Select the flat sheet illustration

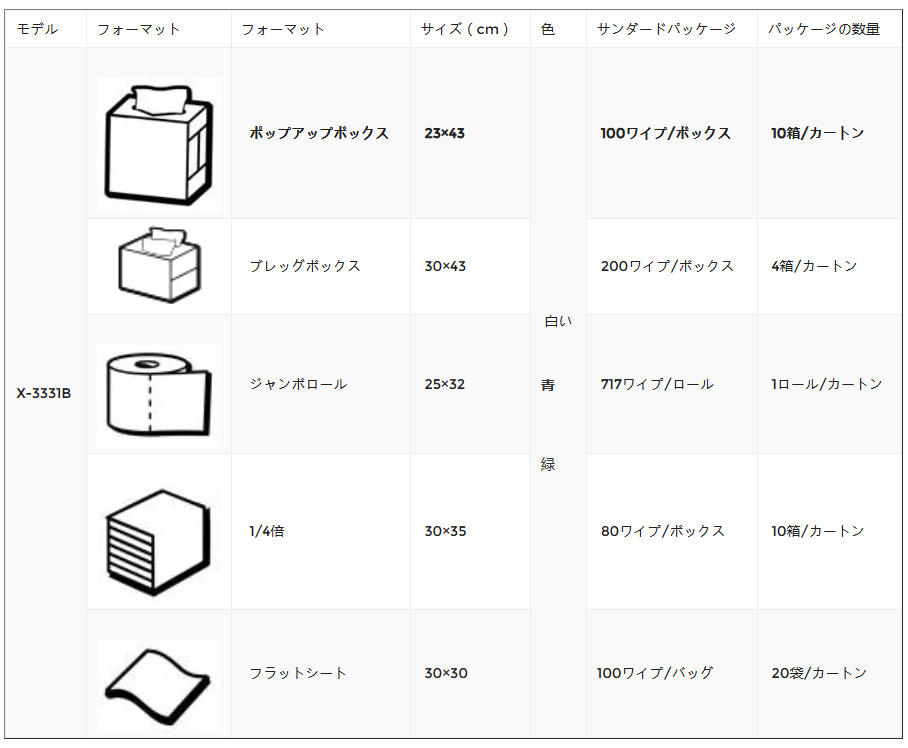click(x=159, y=685)
